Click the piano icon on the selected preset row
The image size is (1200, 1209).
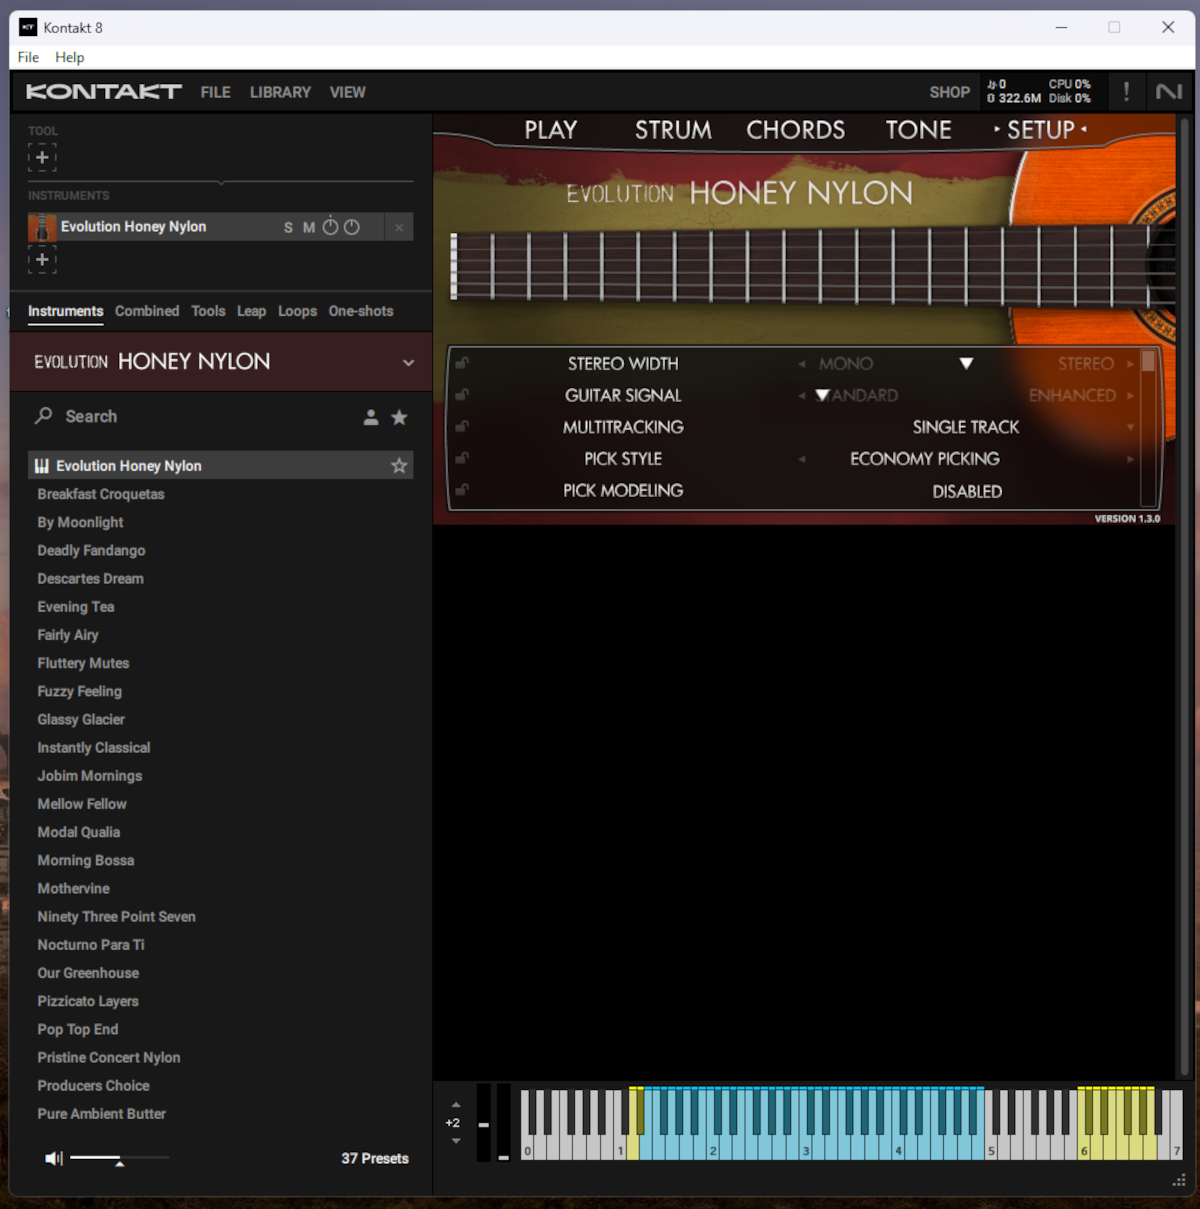[42, 466]
